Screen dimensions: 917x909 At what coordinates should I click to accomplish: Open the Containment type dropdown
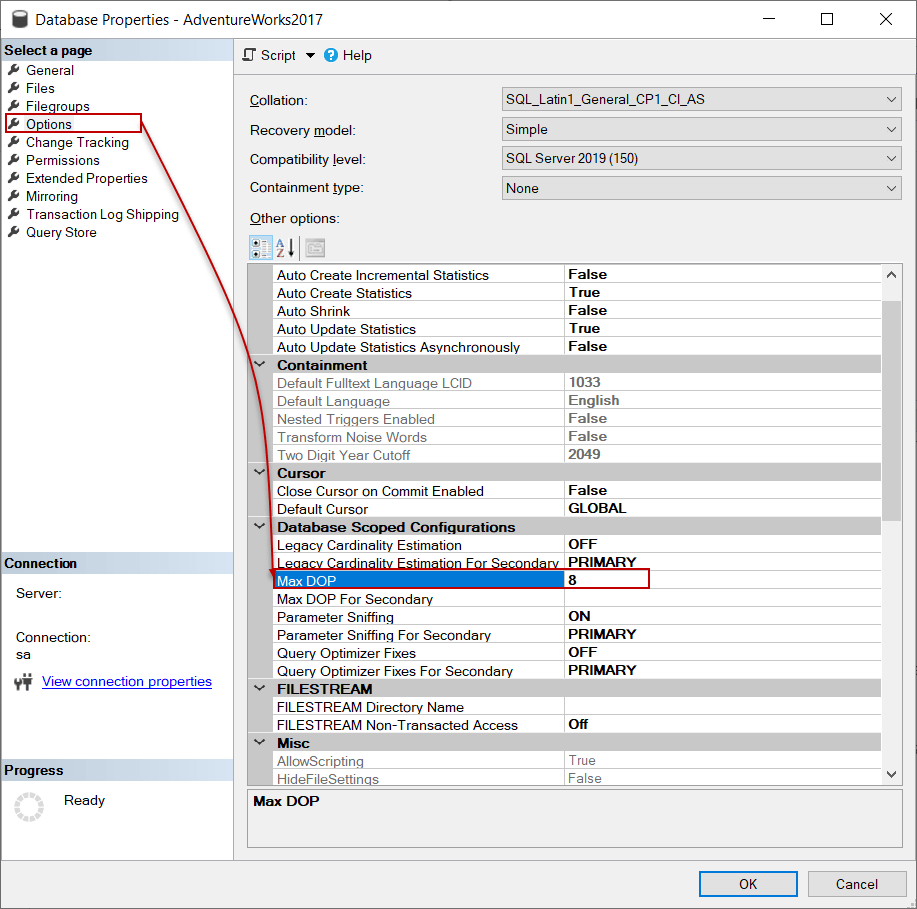(892, 188)
